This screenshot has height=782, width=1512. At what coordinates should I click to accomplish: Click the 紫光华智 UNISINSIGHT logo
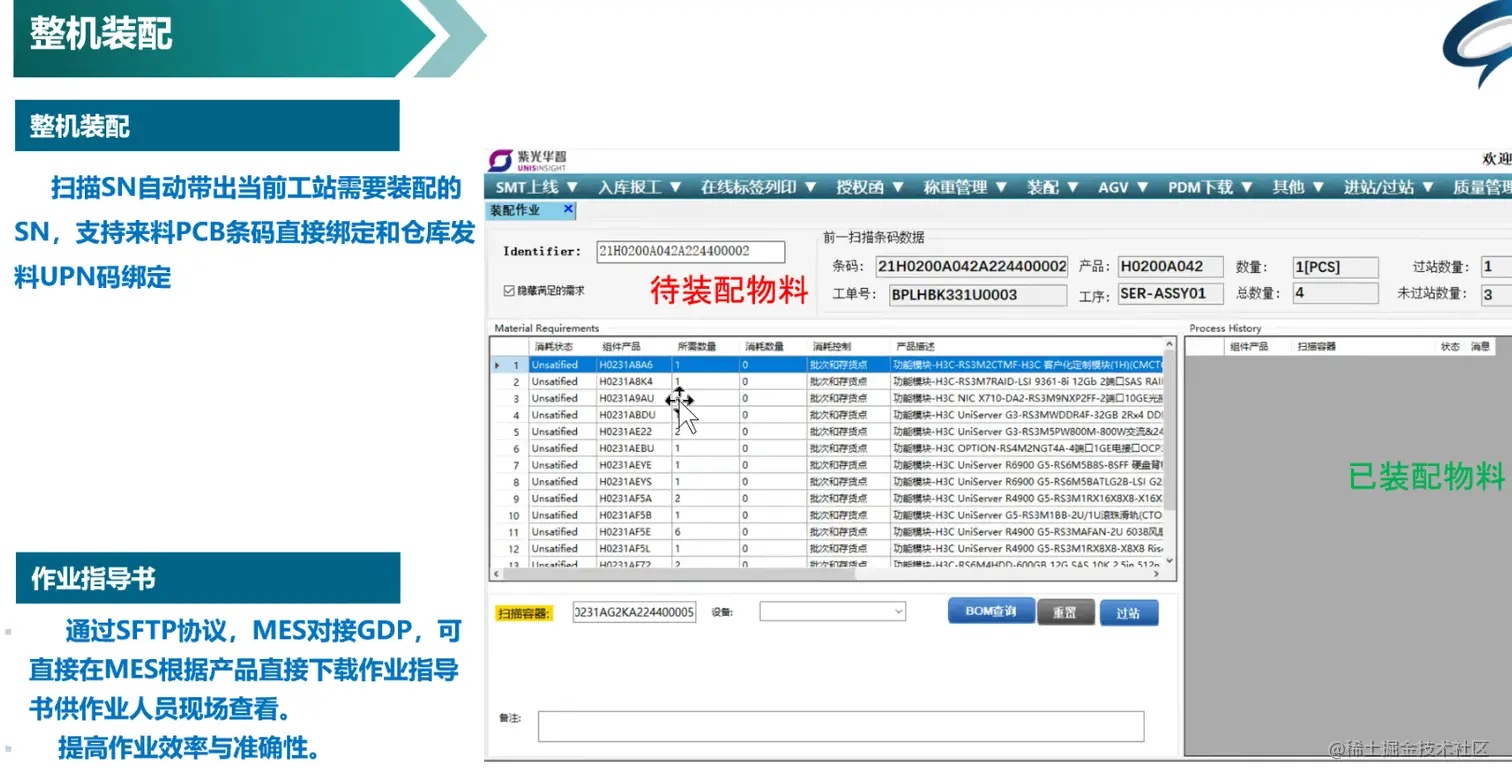[527, 160]
